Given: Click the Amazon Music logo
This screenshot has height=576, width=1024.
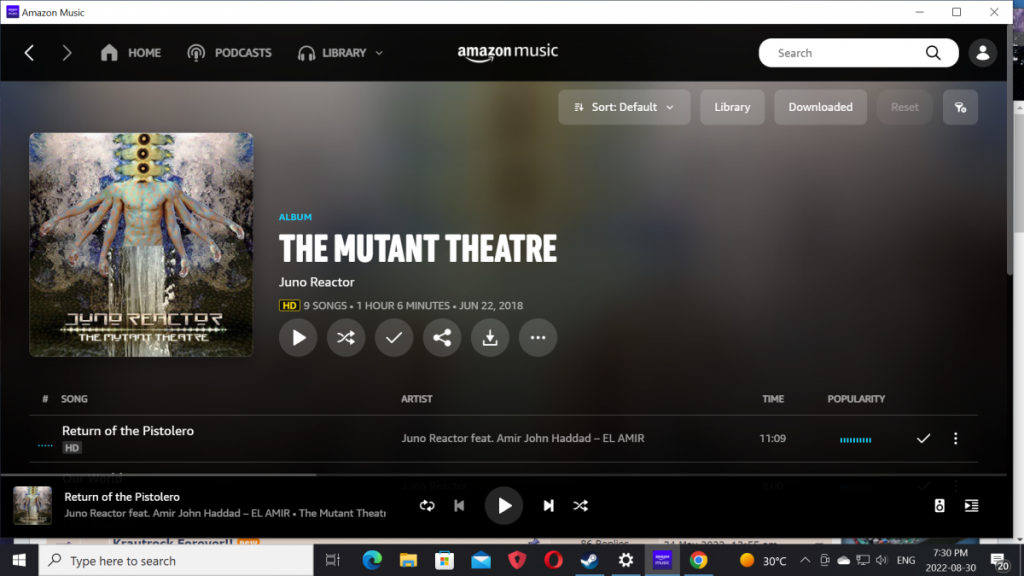Looking at the screenshot, I should 507,52.
